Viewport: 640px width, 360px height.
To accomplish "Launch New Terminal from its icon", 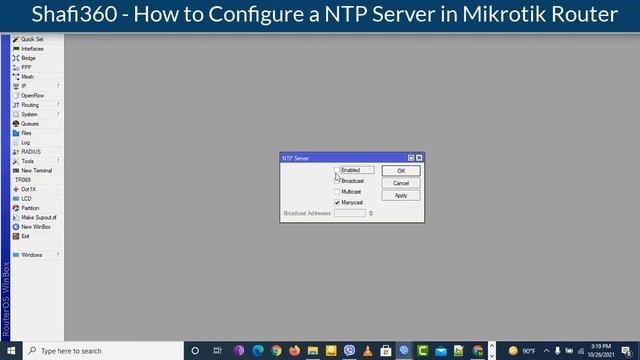I will [x=16, y=171].
